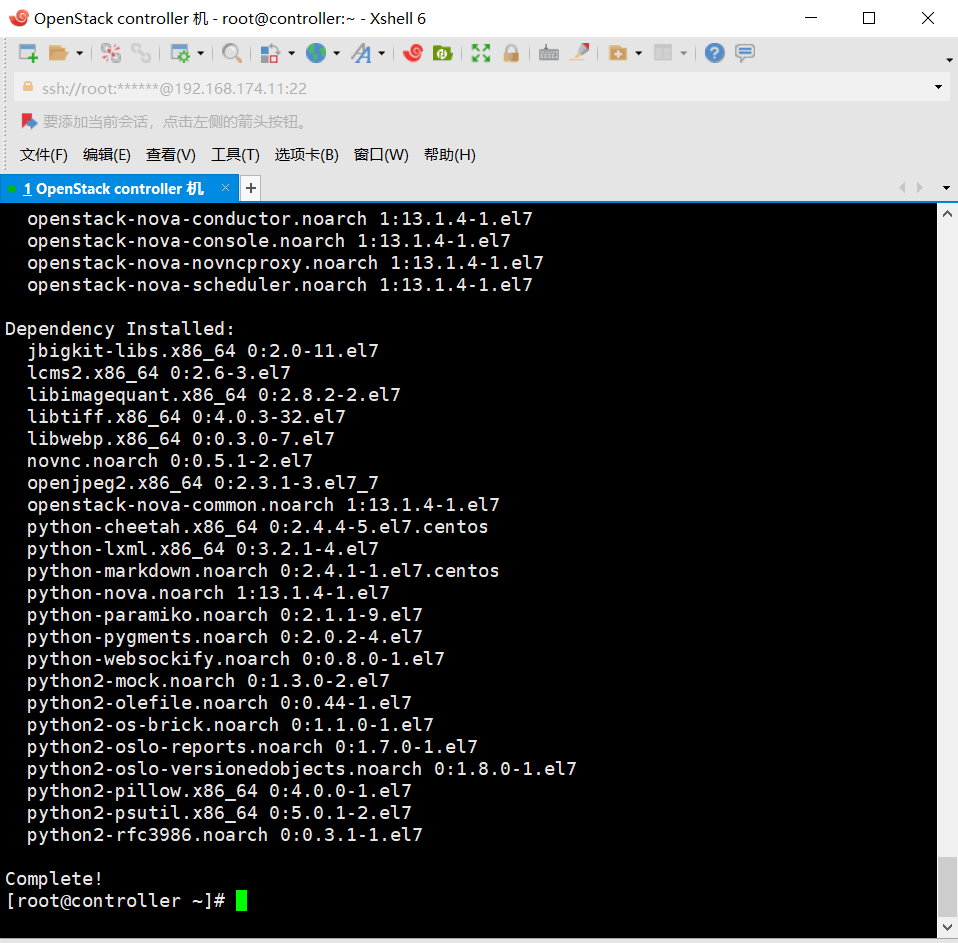958x943 pixels.
Task: Click 'python2-rfc3986.noarch' package line
Action: coord(225,835)
